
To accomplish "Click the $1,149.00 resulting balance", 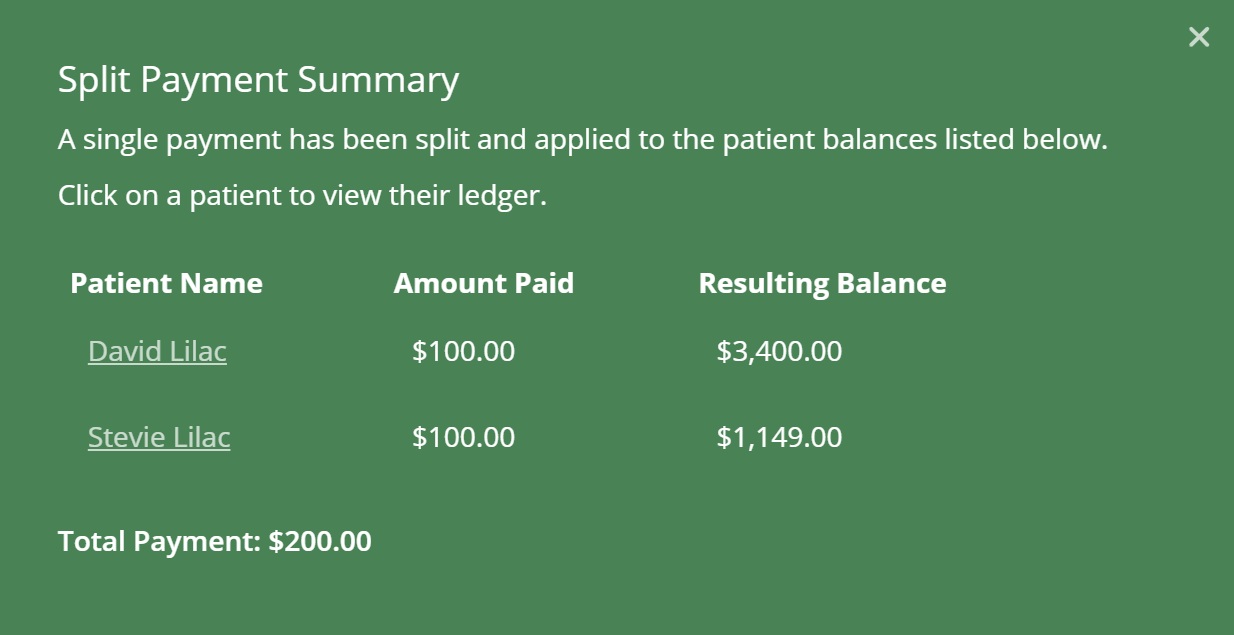I will (x=779, y=437).
